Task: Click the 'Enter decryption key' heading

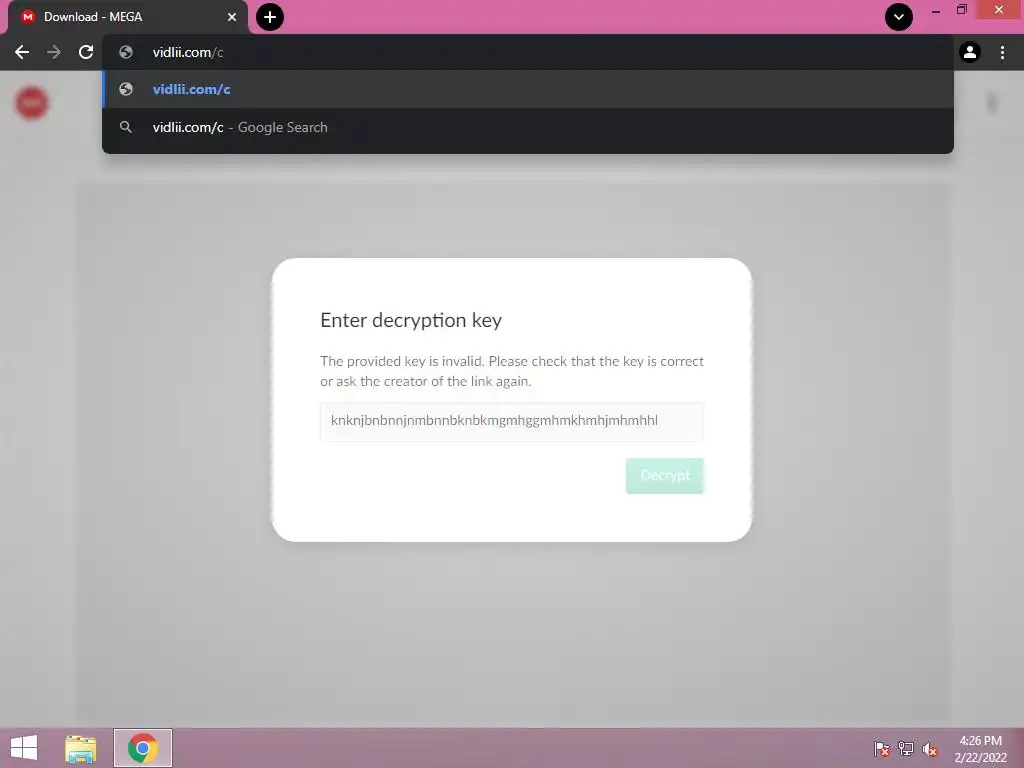Action: 411,321
